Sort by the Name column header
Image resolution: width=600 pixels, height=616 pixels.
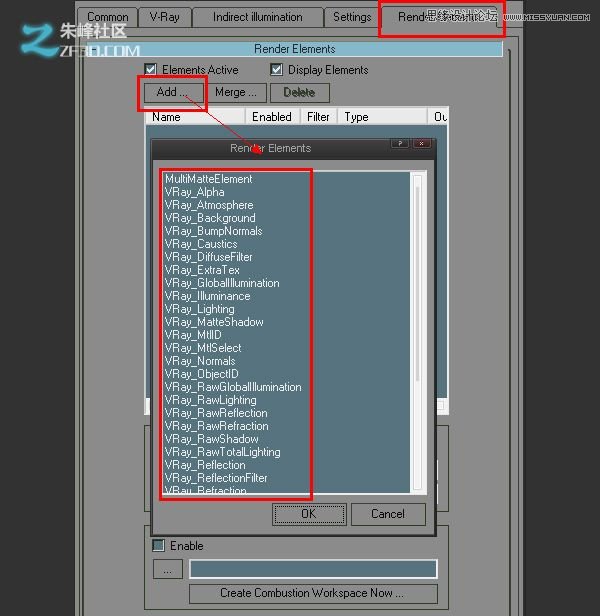coord(195,117)
